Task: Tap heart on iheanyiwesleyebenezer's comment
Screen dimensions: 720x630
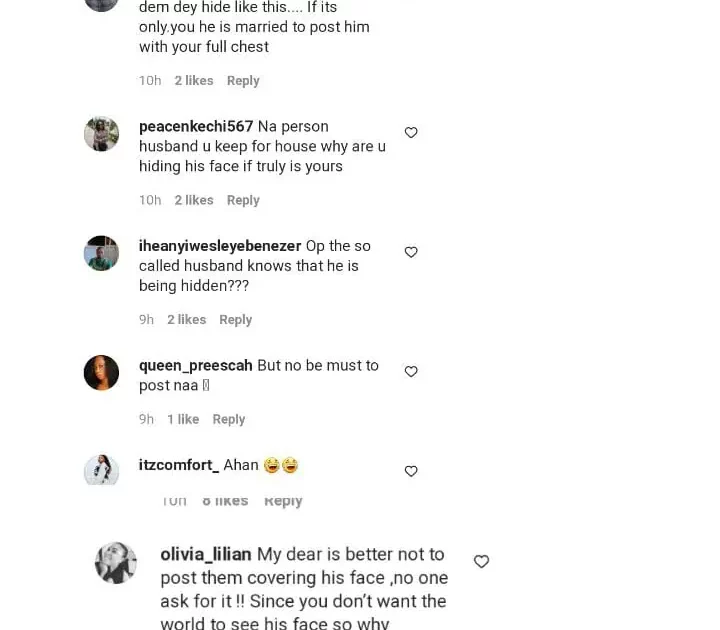Action: [410, 252]
